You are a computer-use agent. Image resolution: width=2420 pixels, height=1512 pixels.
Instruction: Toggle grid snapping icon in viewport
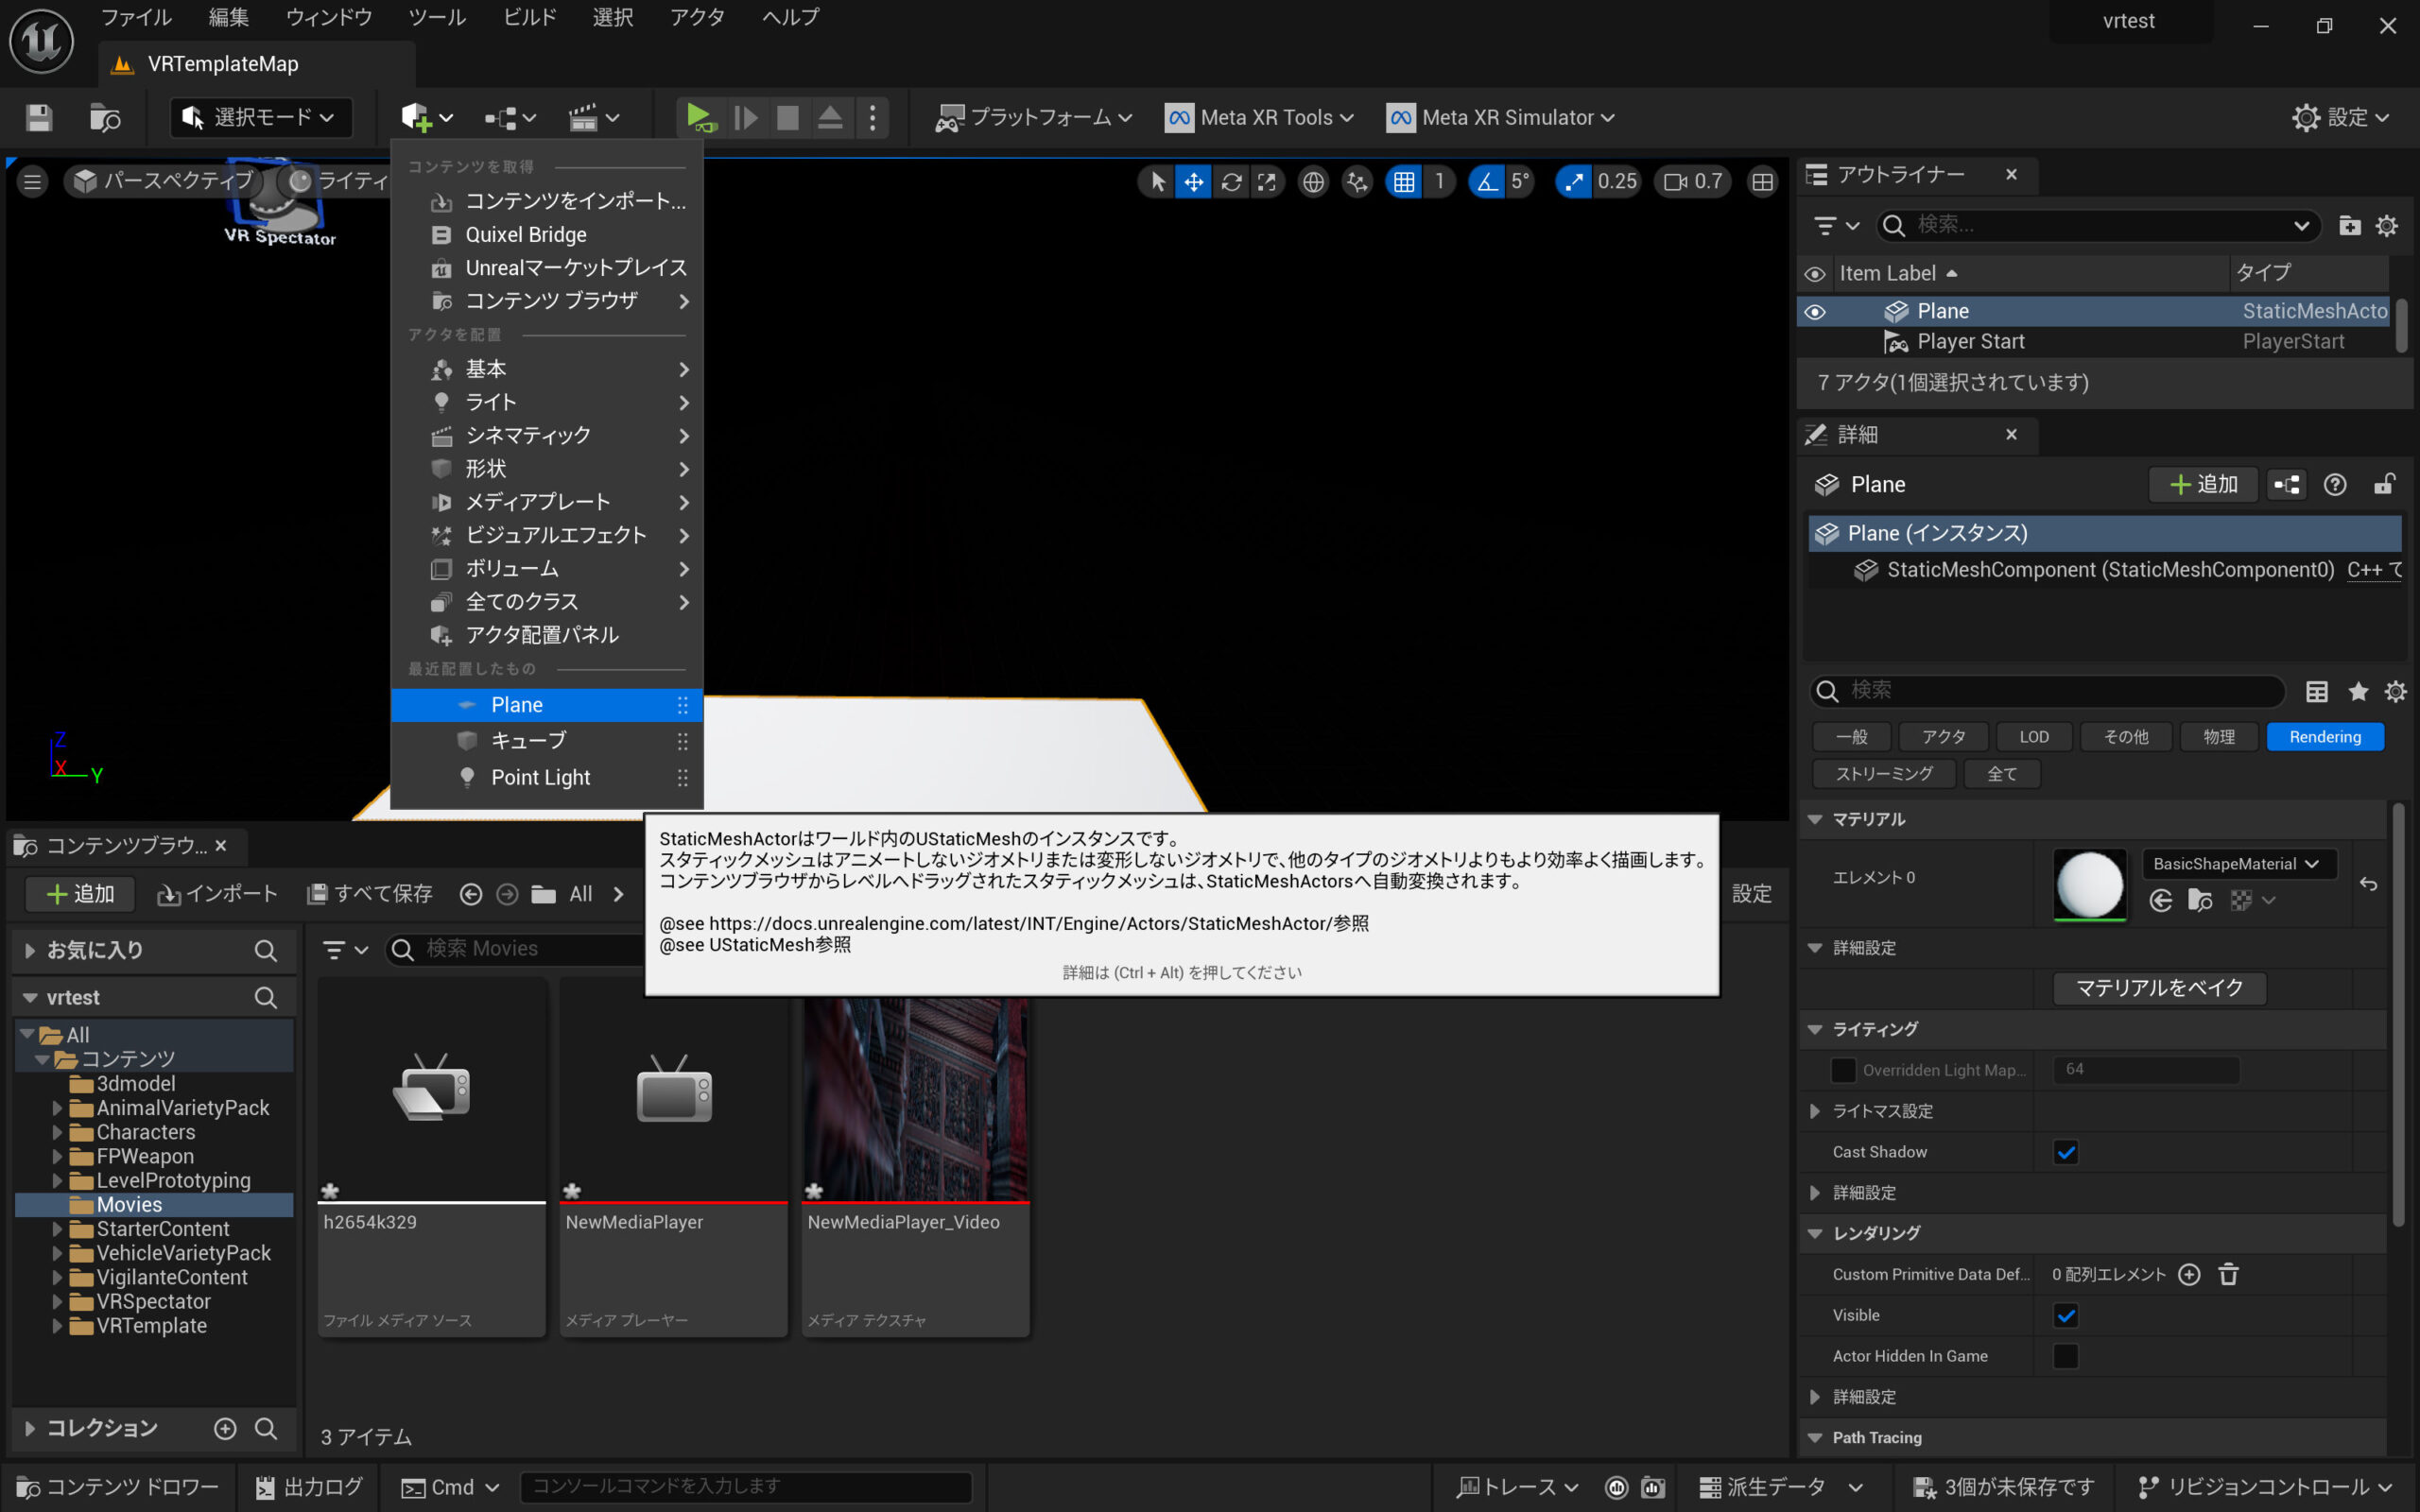[x=1404, y=182]
